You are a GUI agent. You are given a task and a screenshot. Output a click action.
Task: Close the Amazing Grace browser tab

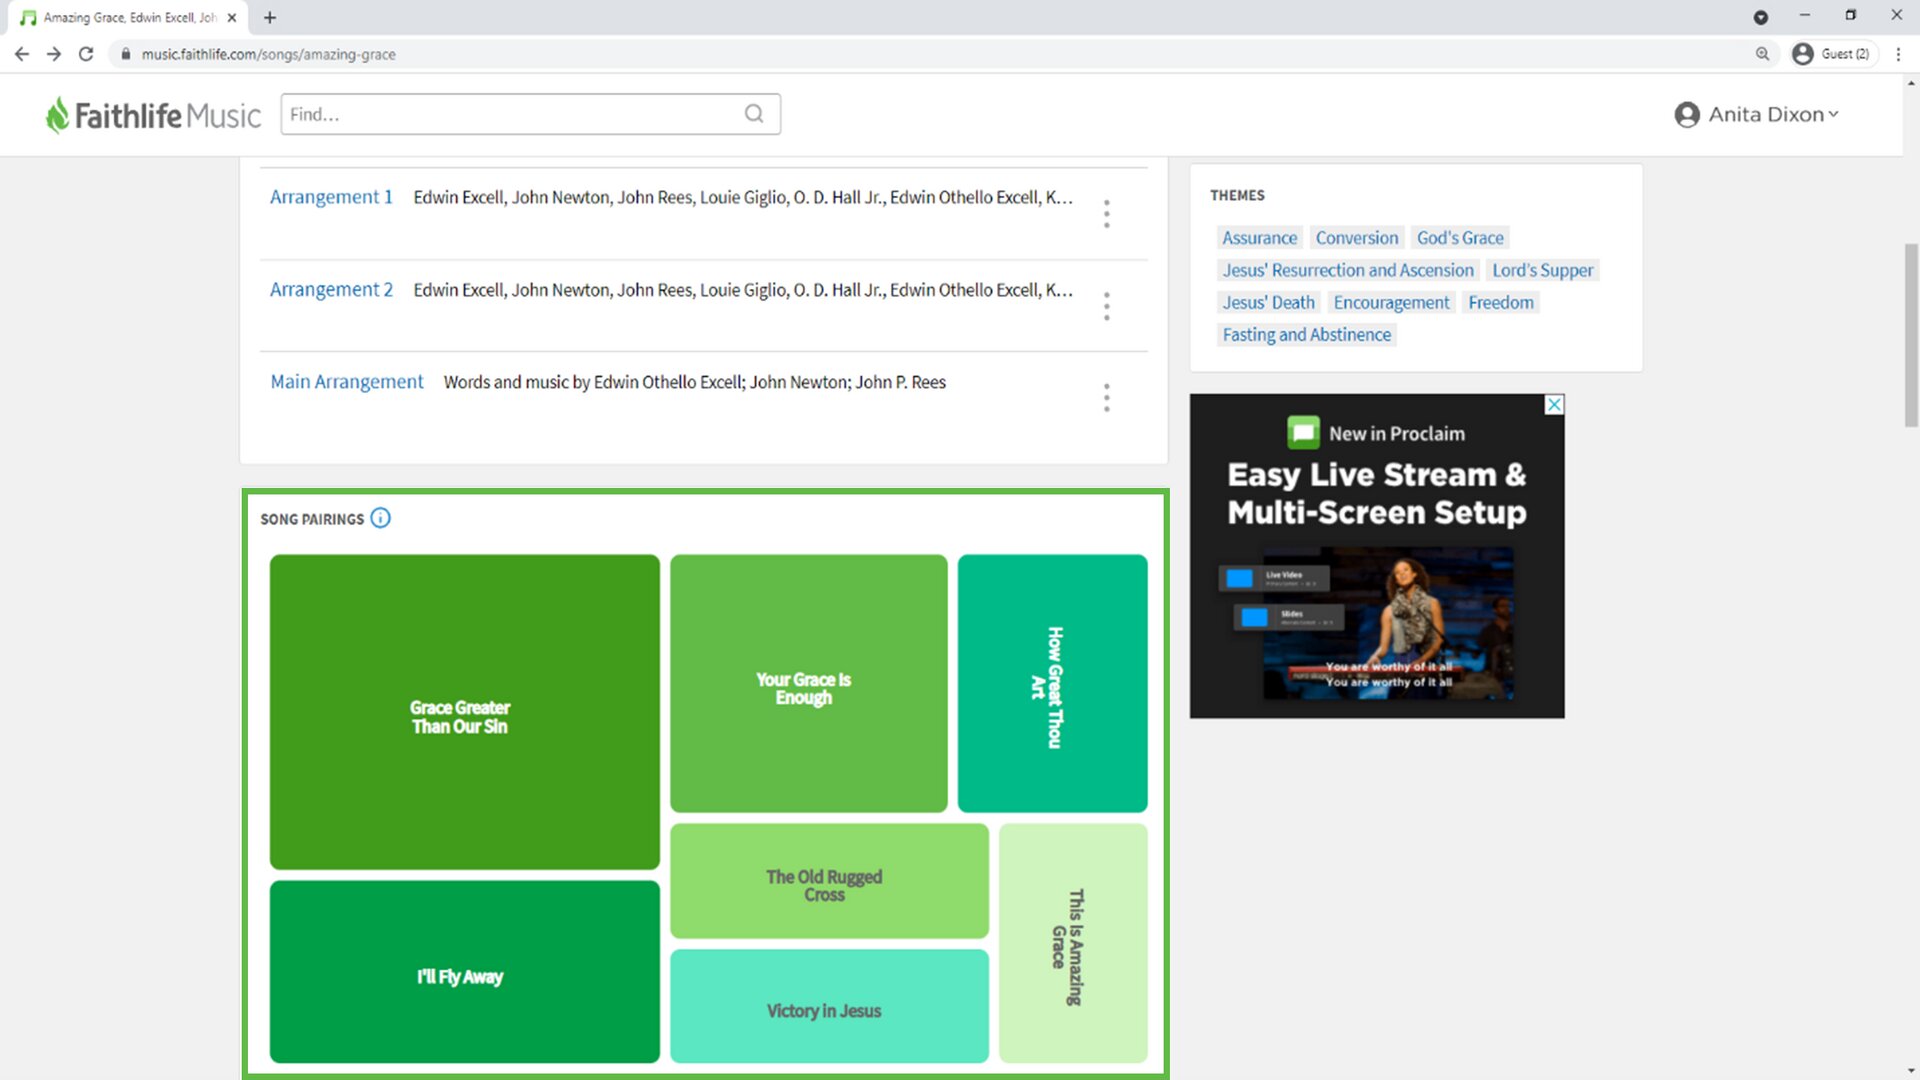[x=232, y=17]
